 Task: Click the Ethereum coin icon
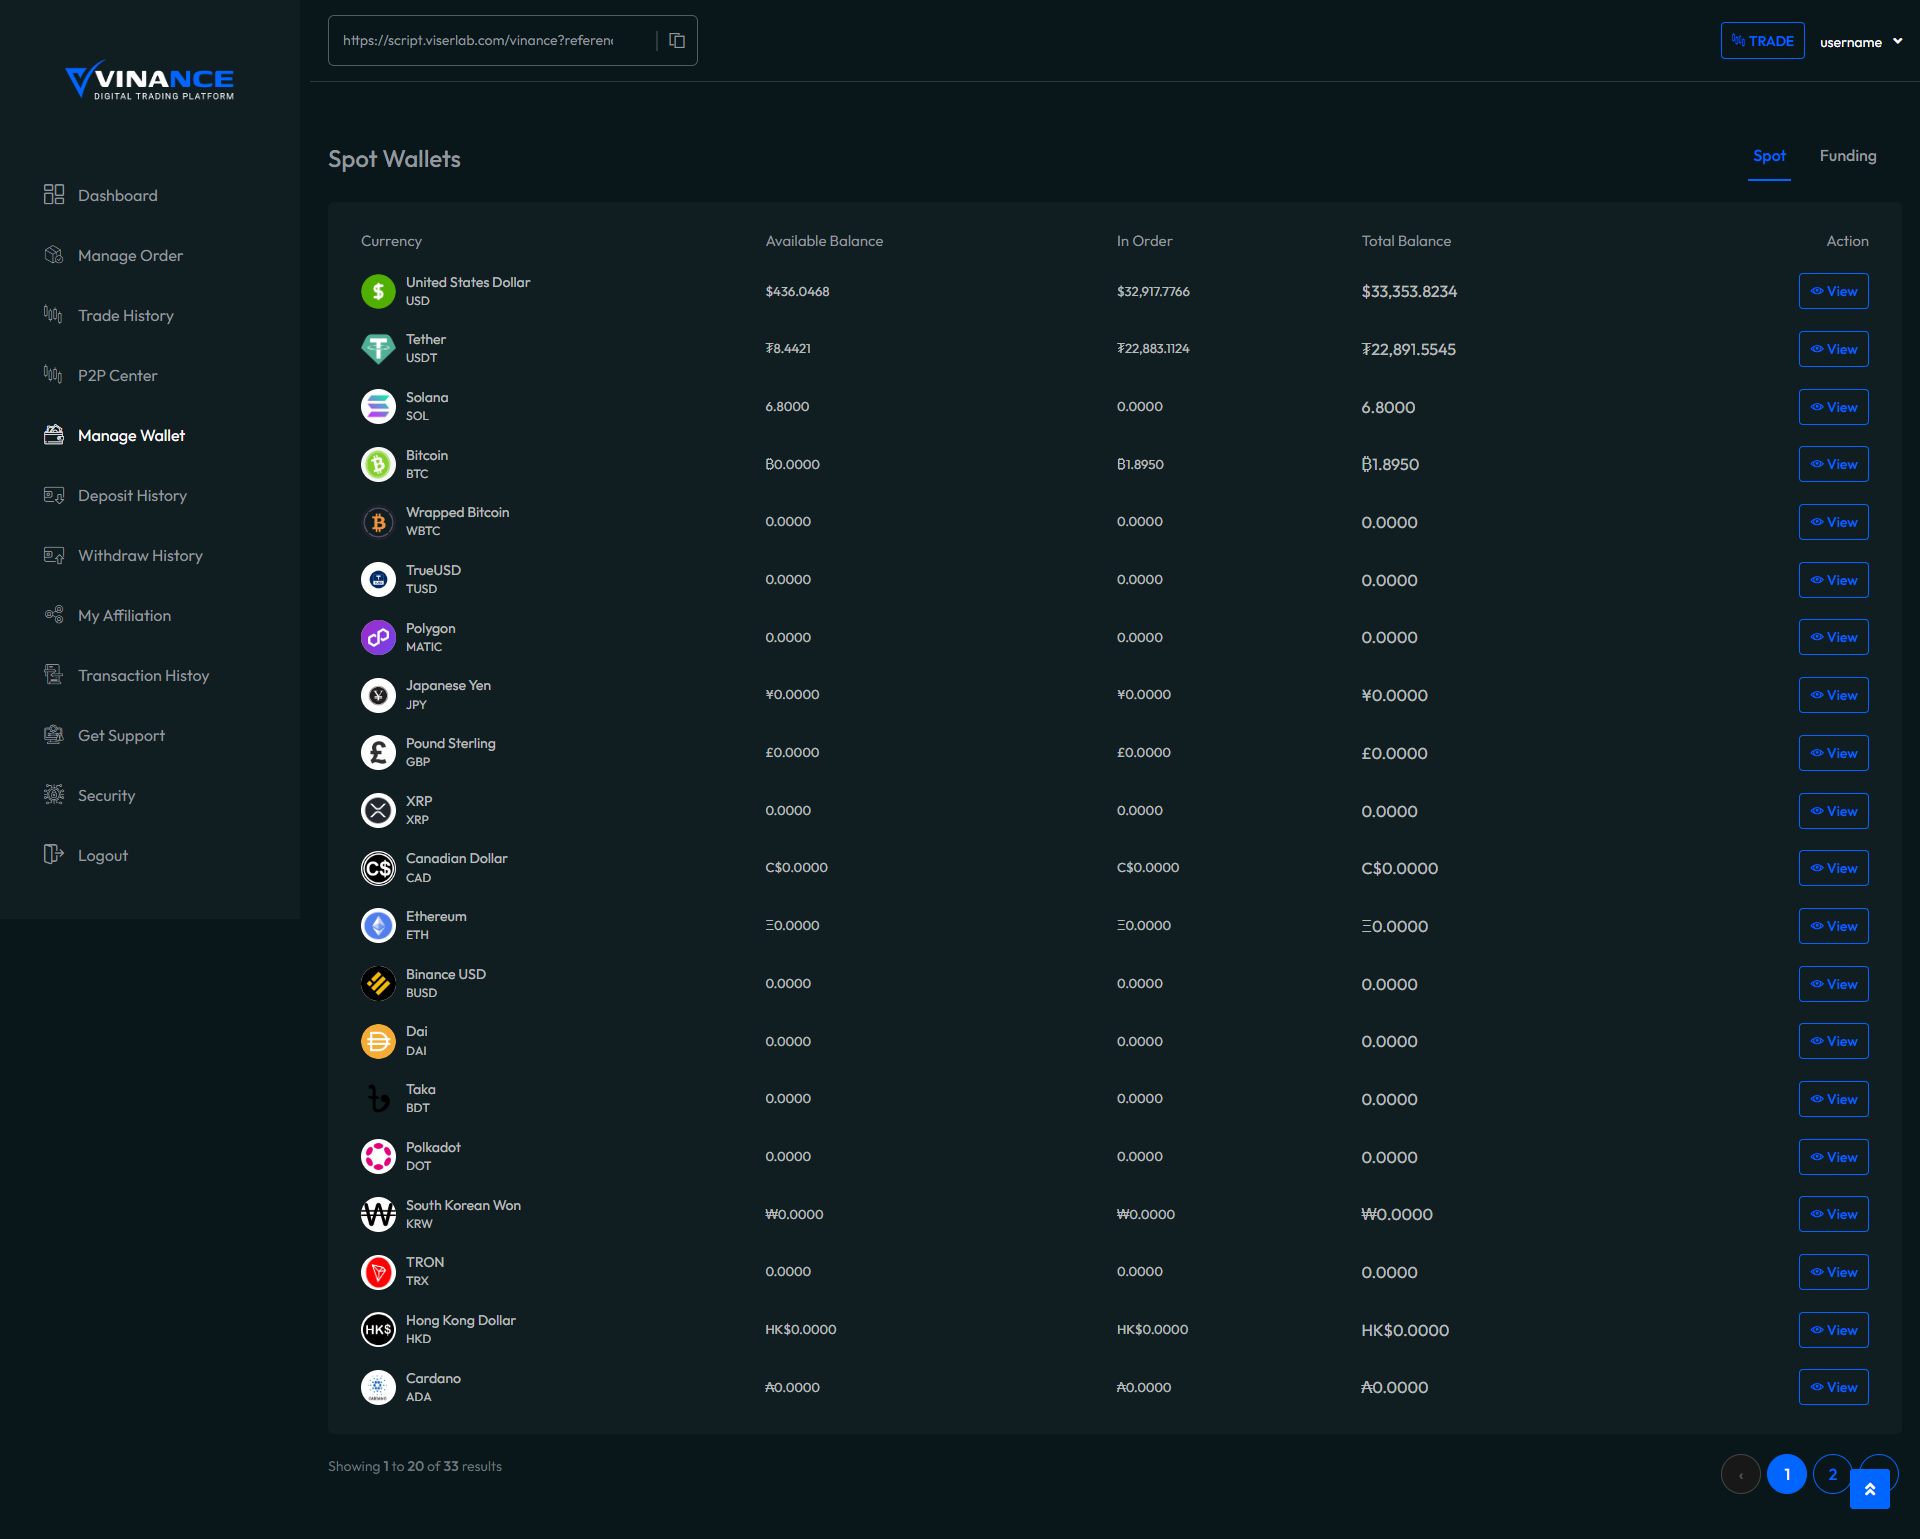click(378, 926)
